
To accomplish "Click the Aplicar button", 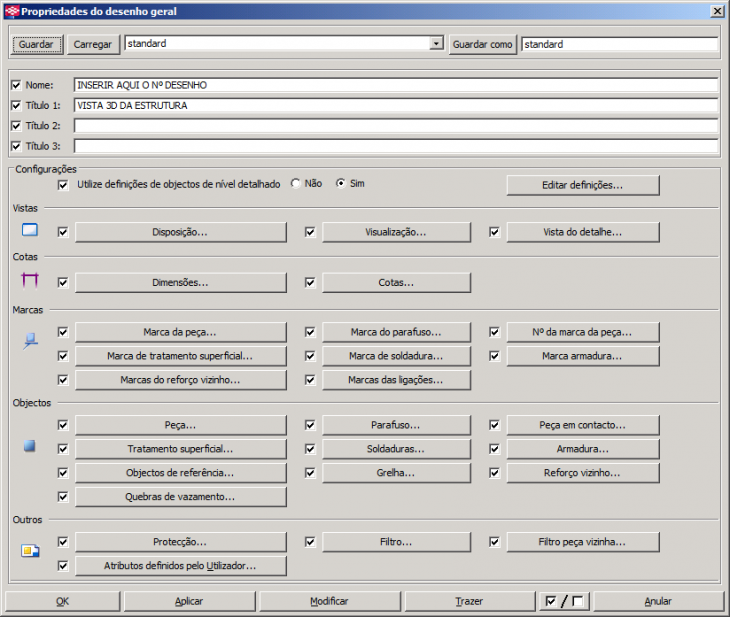I will click(189, 601).
